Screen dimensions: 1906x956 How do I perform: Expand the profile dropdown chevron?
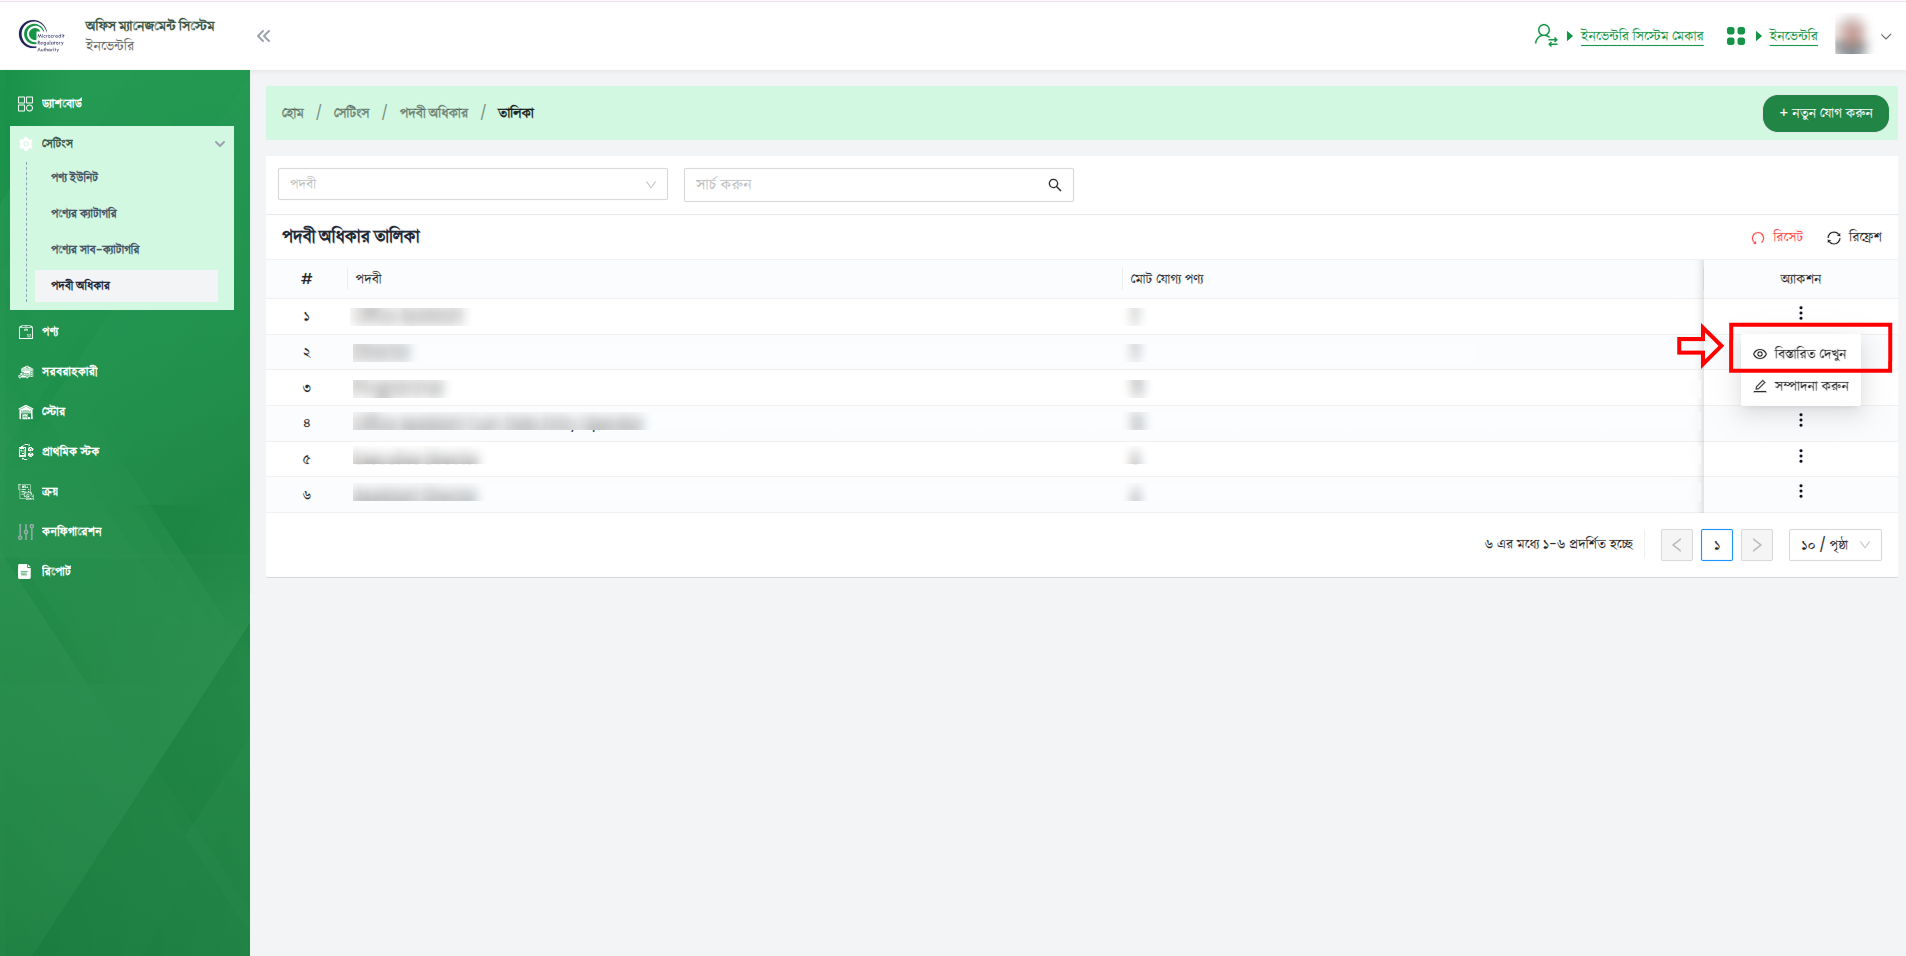(x=1886, y=36)
